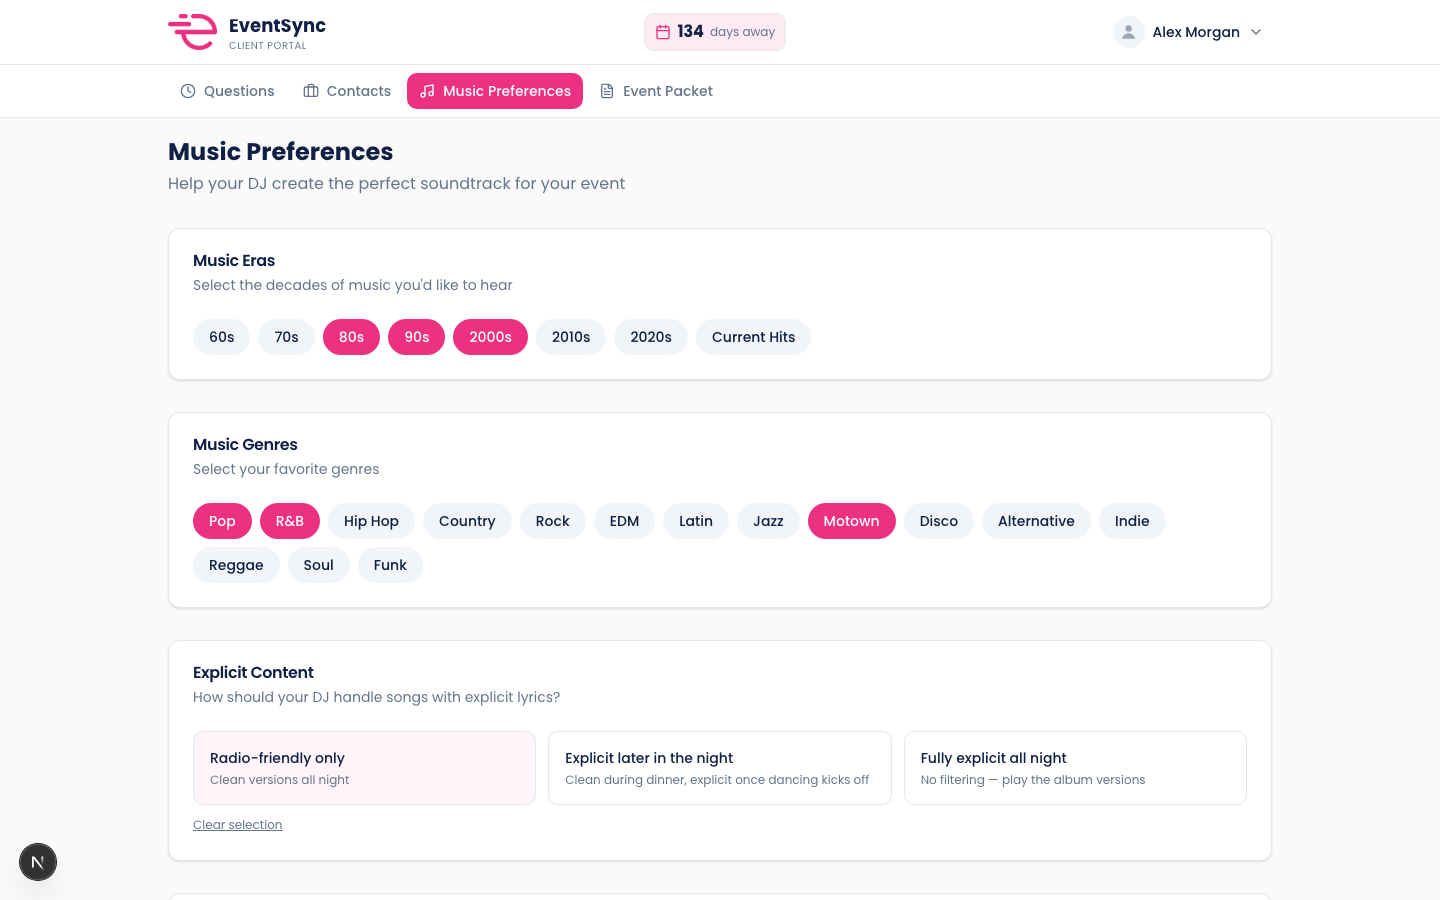
Task: Pick the Jazz genre chip
Action: [x=768, y=521]
